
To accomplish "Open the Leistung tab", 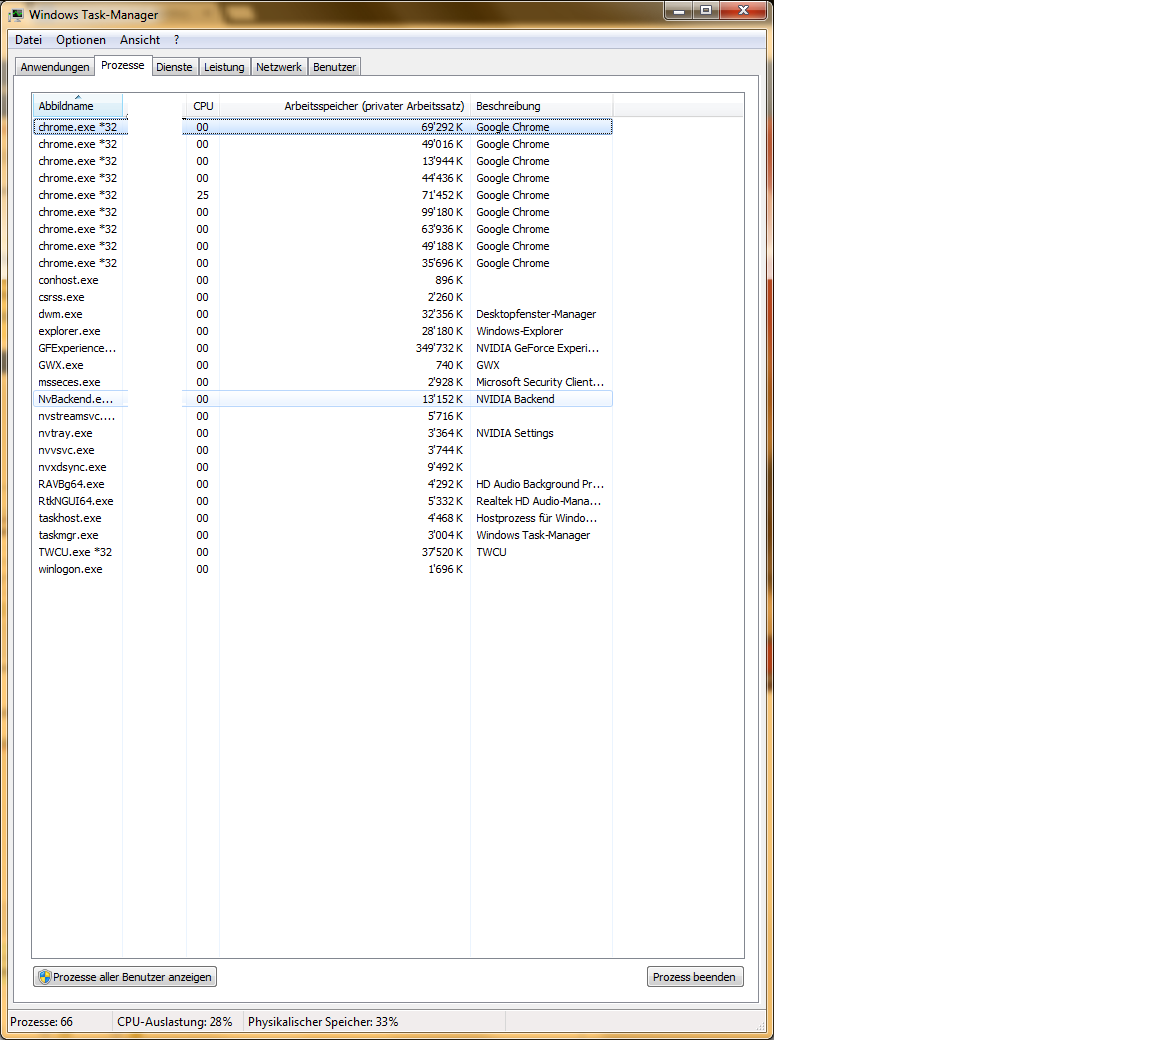I will 224,67.
